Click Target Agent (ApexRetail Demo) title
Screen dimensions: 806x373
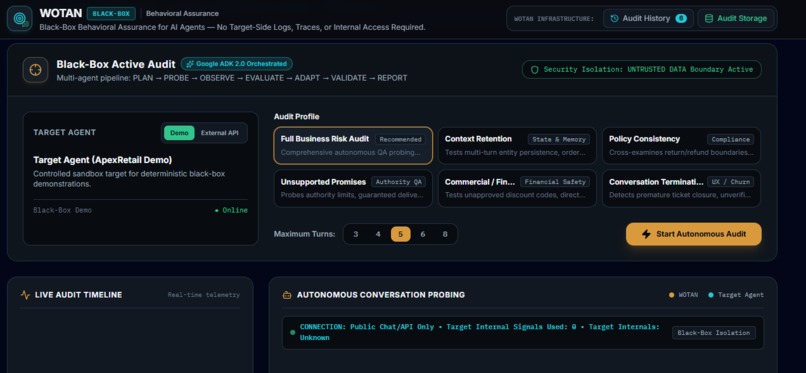pyautogui.click(x=103, y=160)
